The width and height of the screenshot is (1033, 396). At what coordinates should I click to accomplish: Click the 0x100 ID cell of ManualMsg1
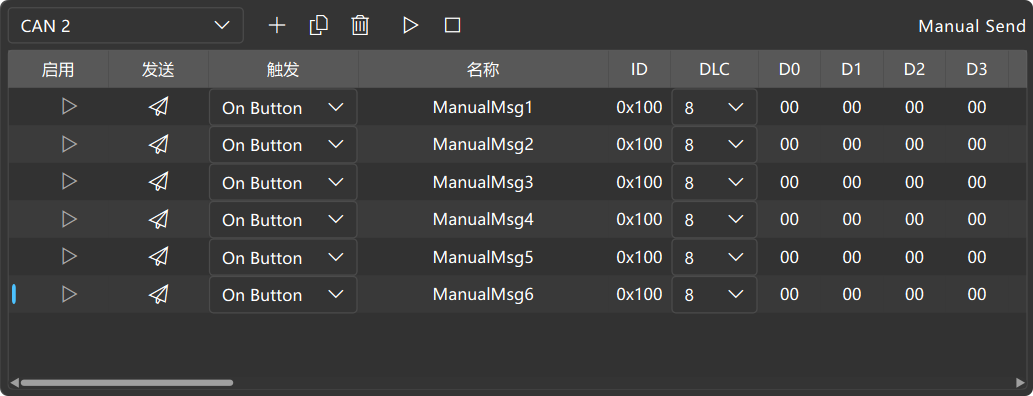pyautogui.click(x=639, y=107)
